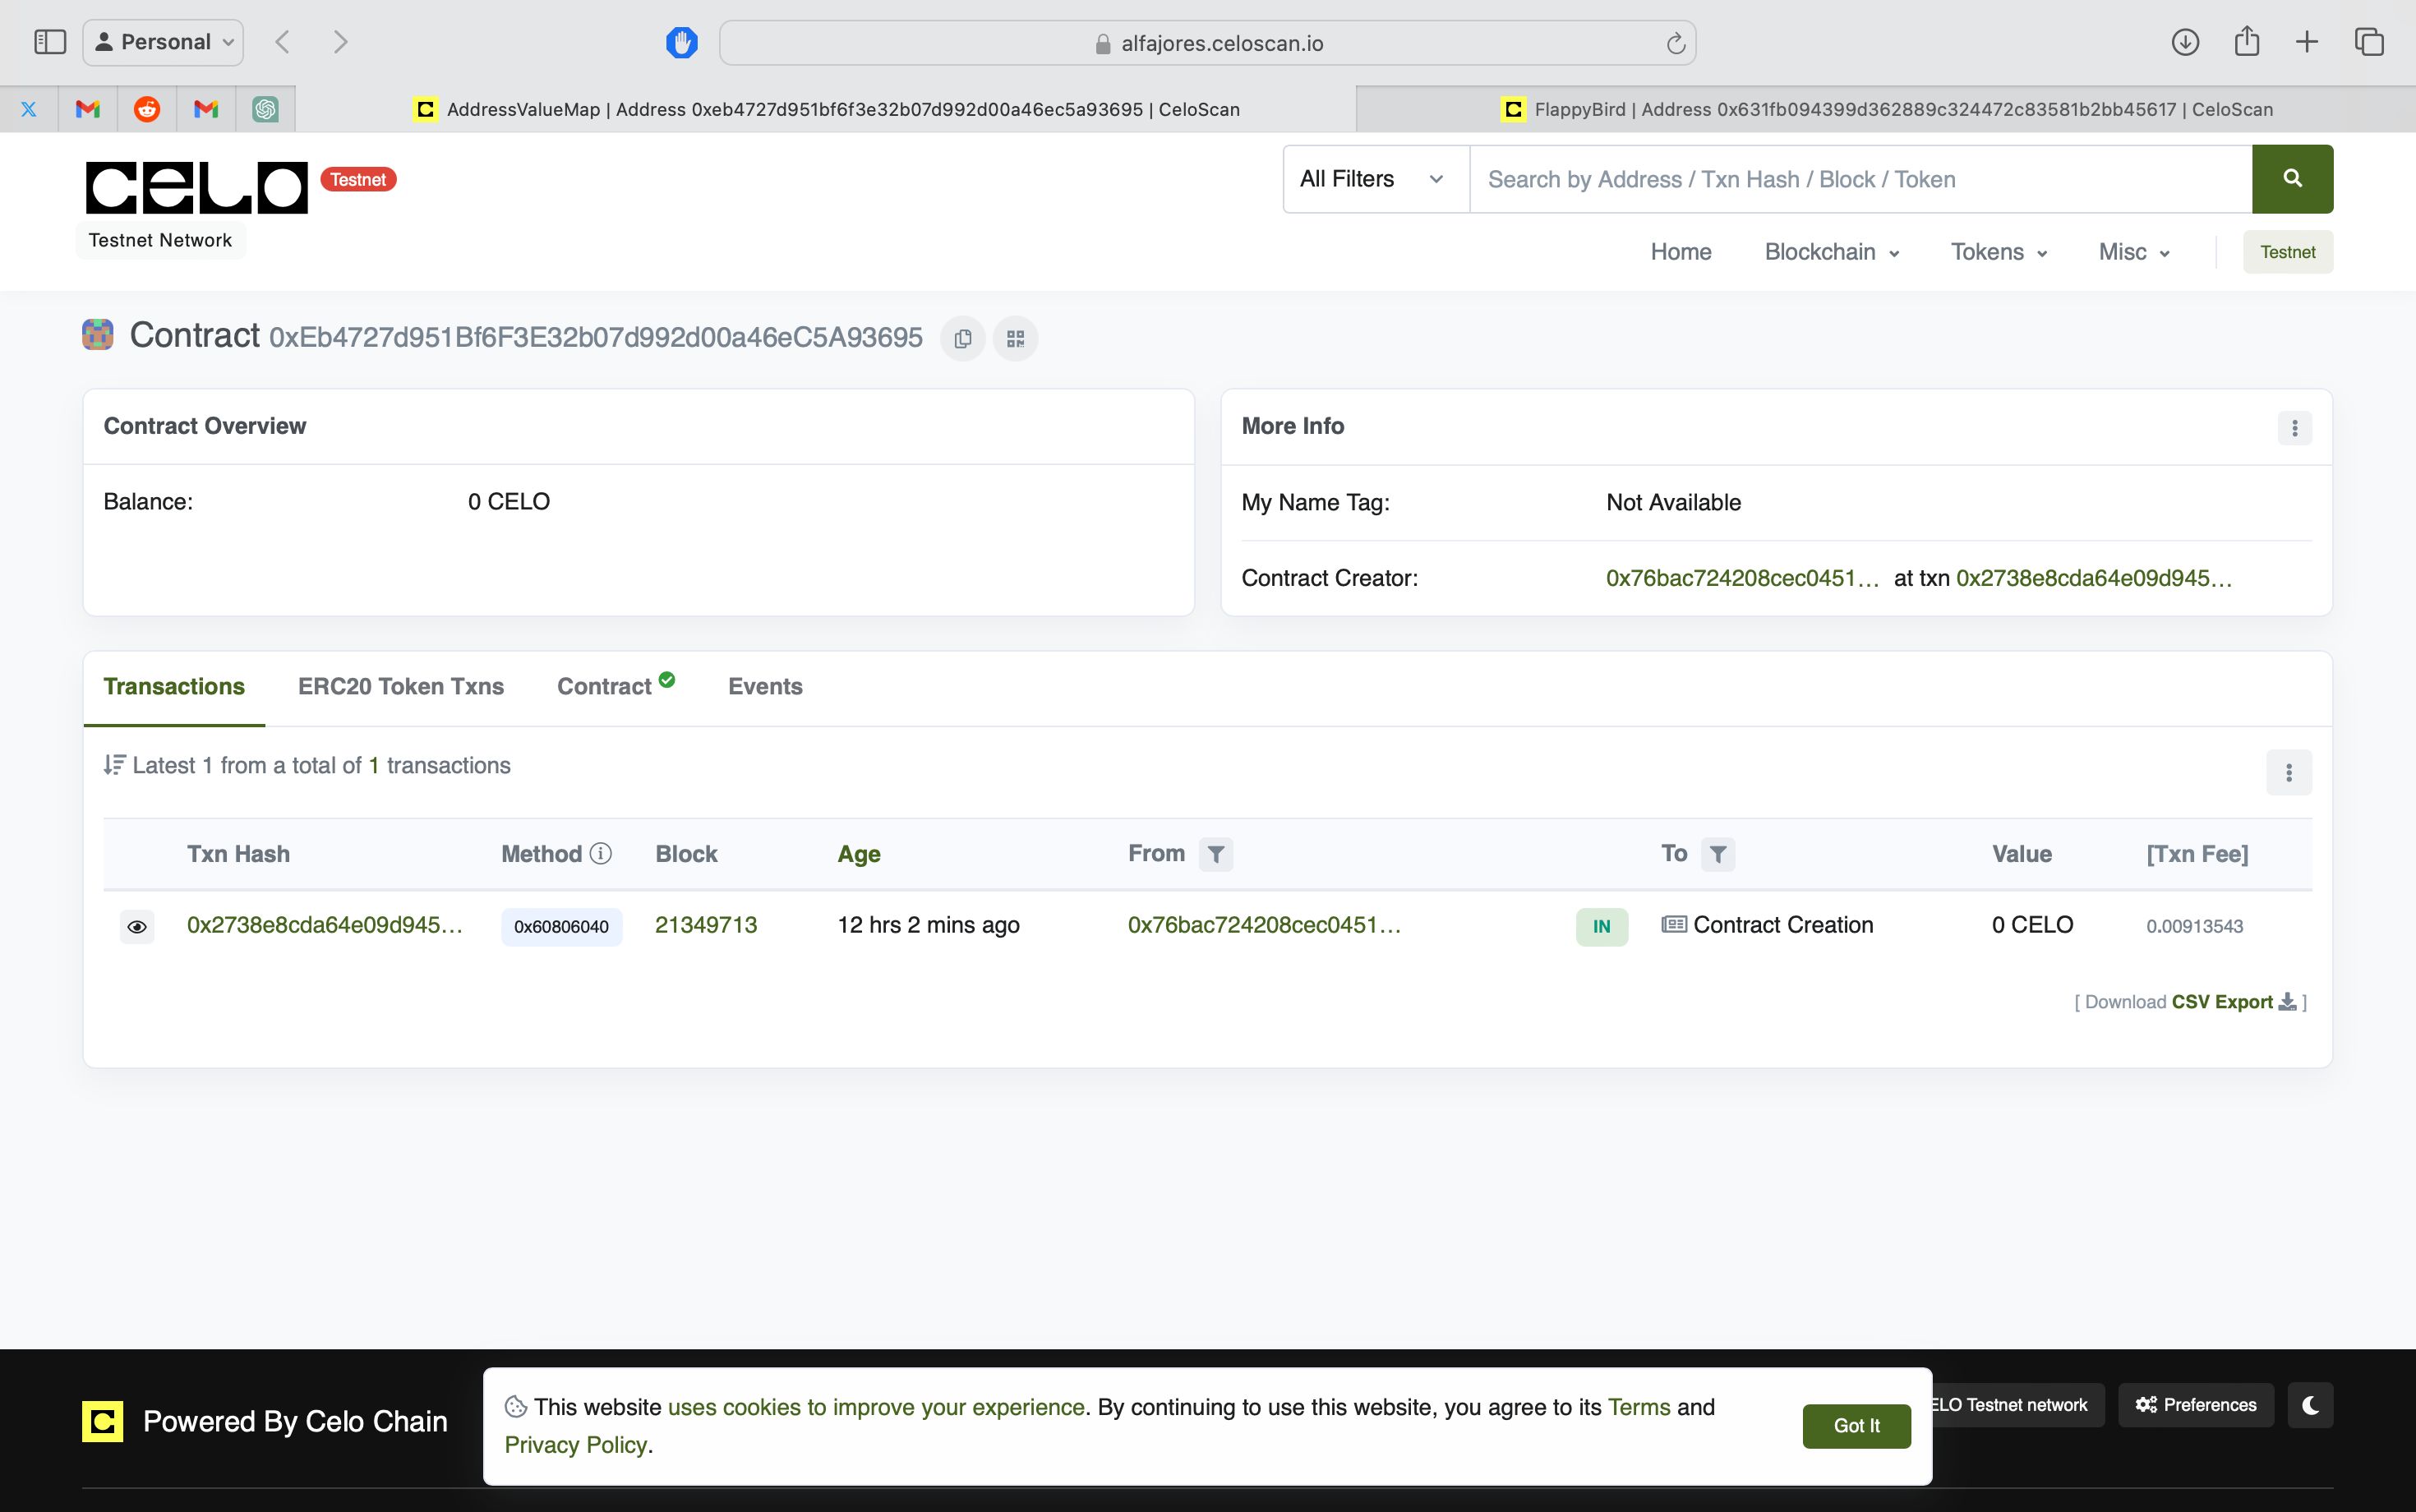This screenshot has width=2416, height=1512.
Task: Open the Personal profile dropdown
Action: (x=163, y=42)
